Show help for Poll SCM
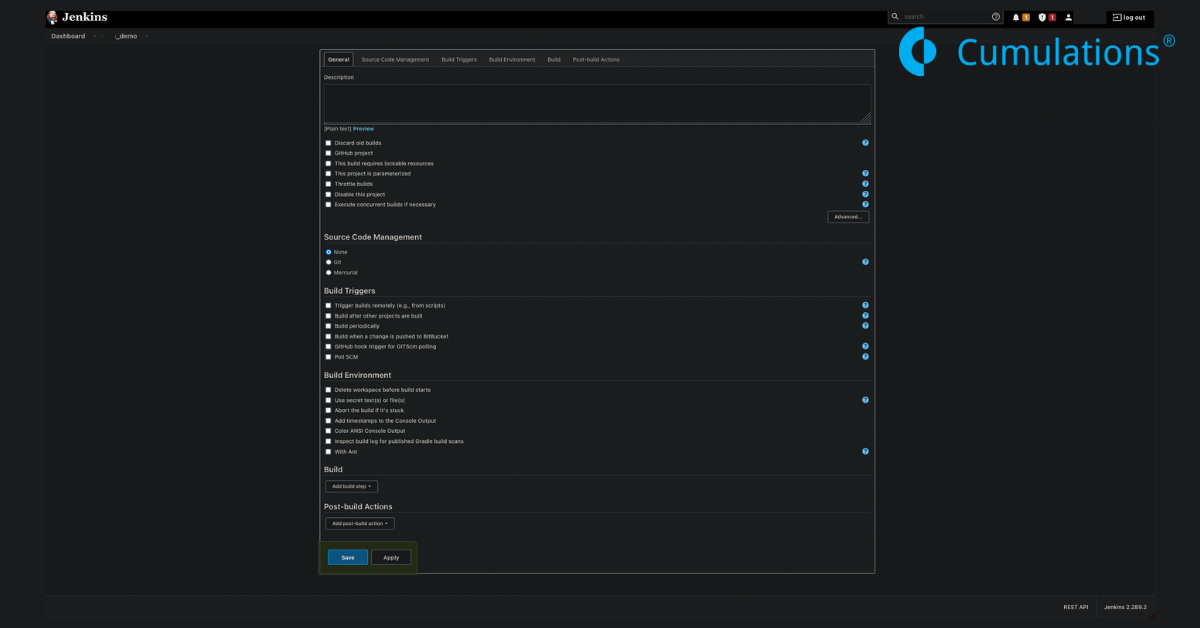The height and width of the screenshot is (628, 1200). (865, 357)
